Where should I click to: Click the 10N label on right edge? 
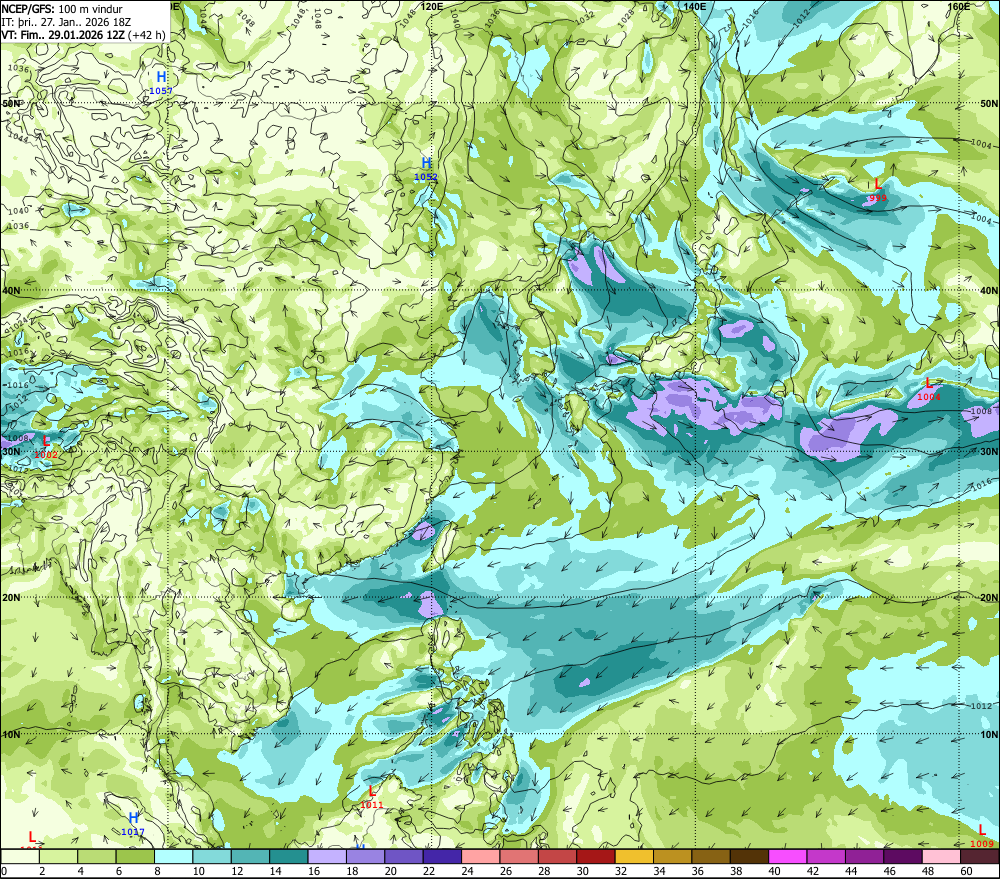pyautogui.click(x=989, y=734)
